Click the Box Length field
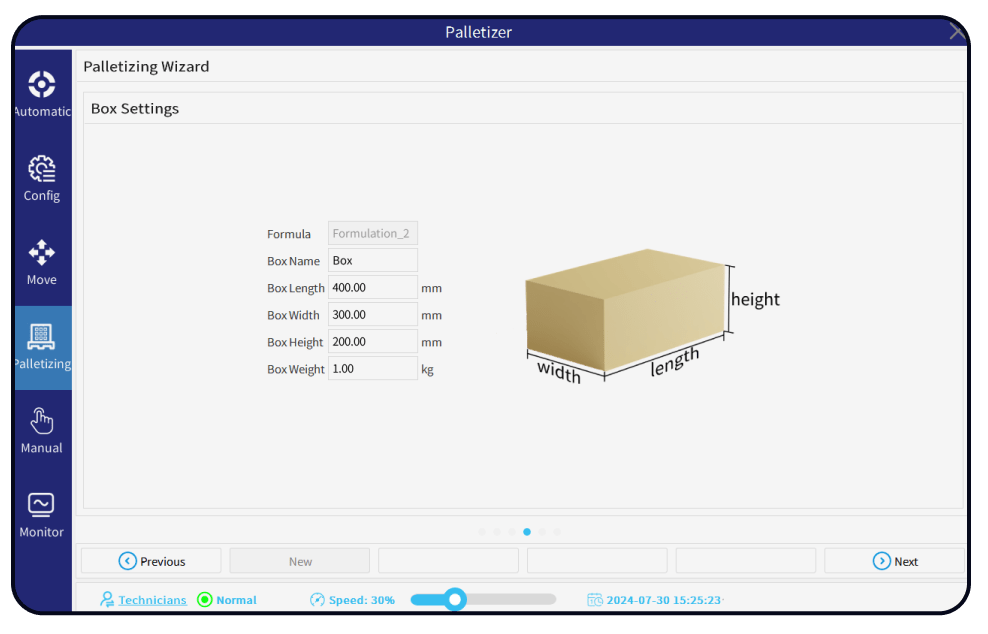Image resolution: width=988 pixels, height=634 pixels. click(372, 287)
